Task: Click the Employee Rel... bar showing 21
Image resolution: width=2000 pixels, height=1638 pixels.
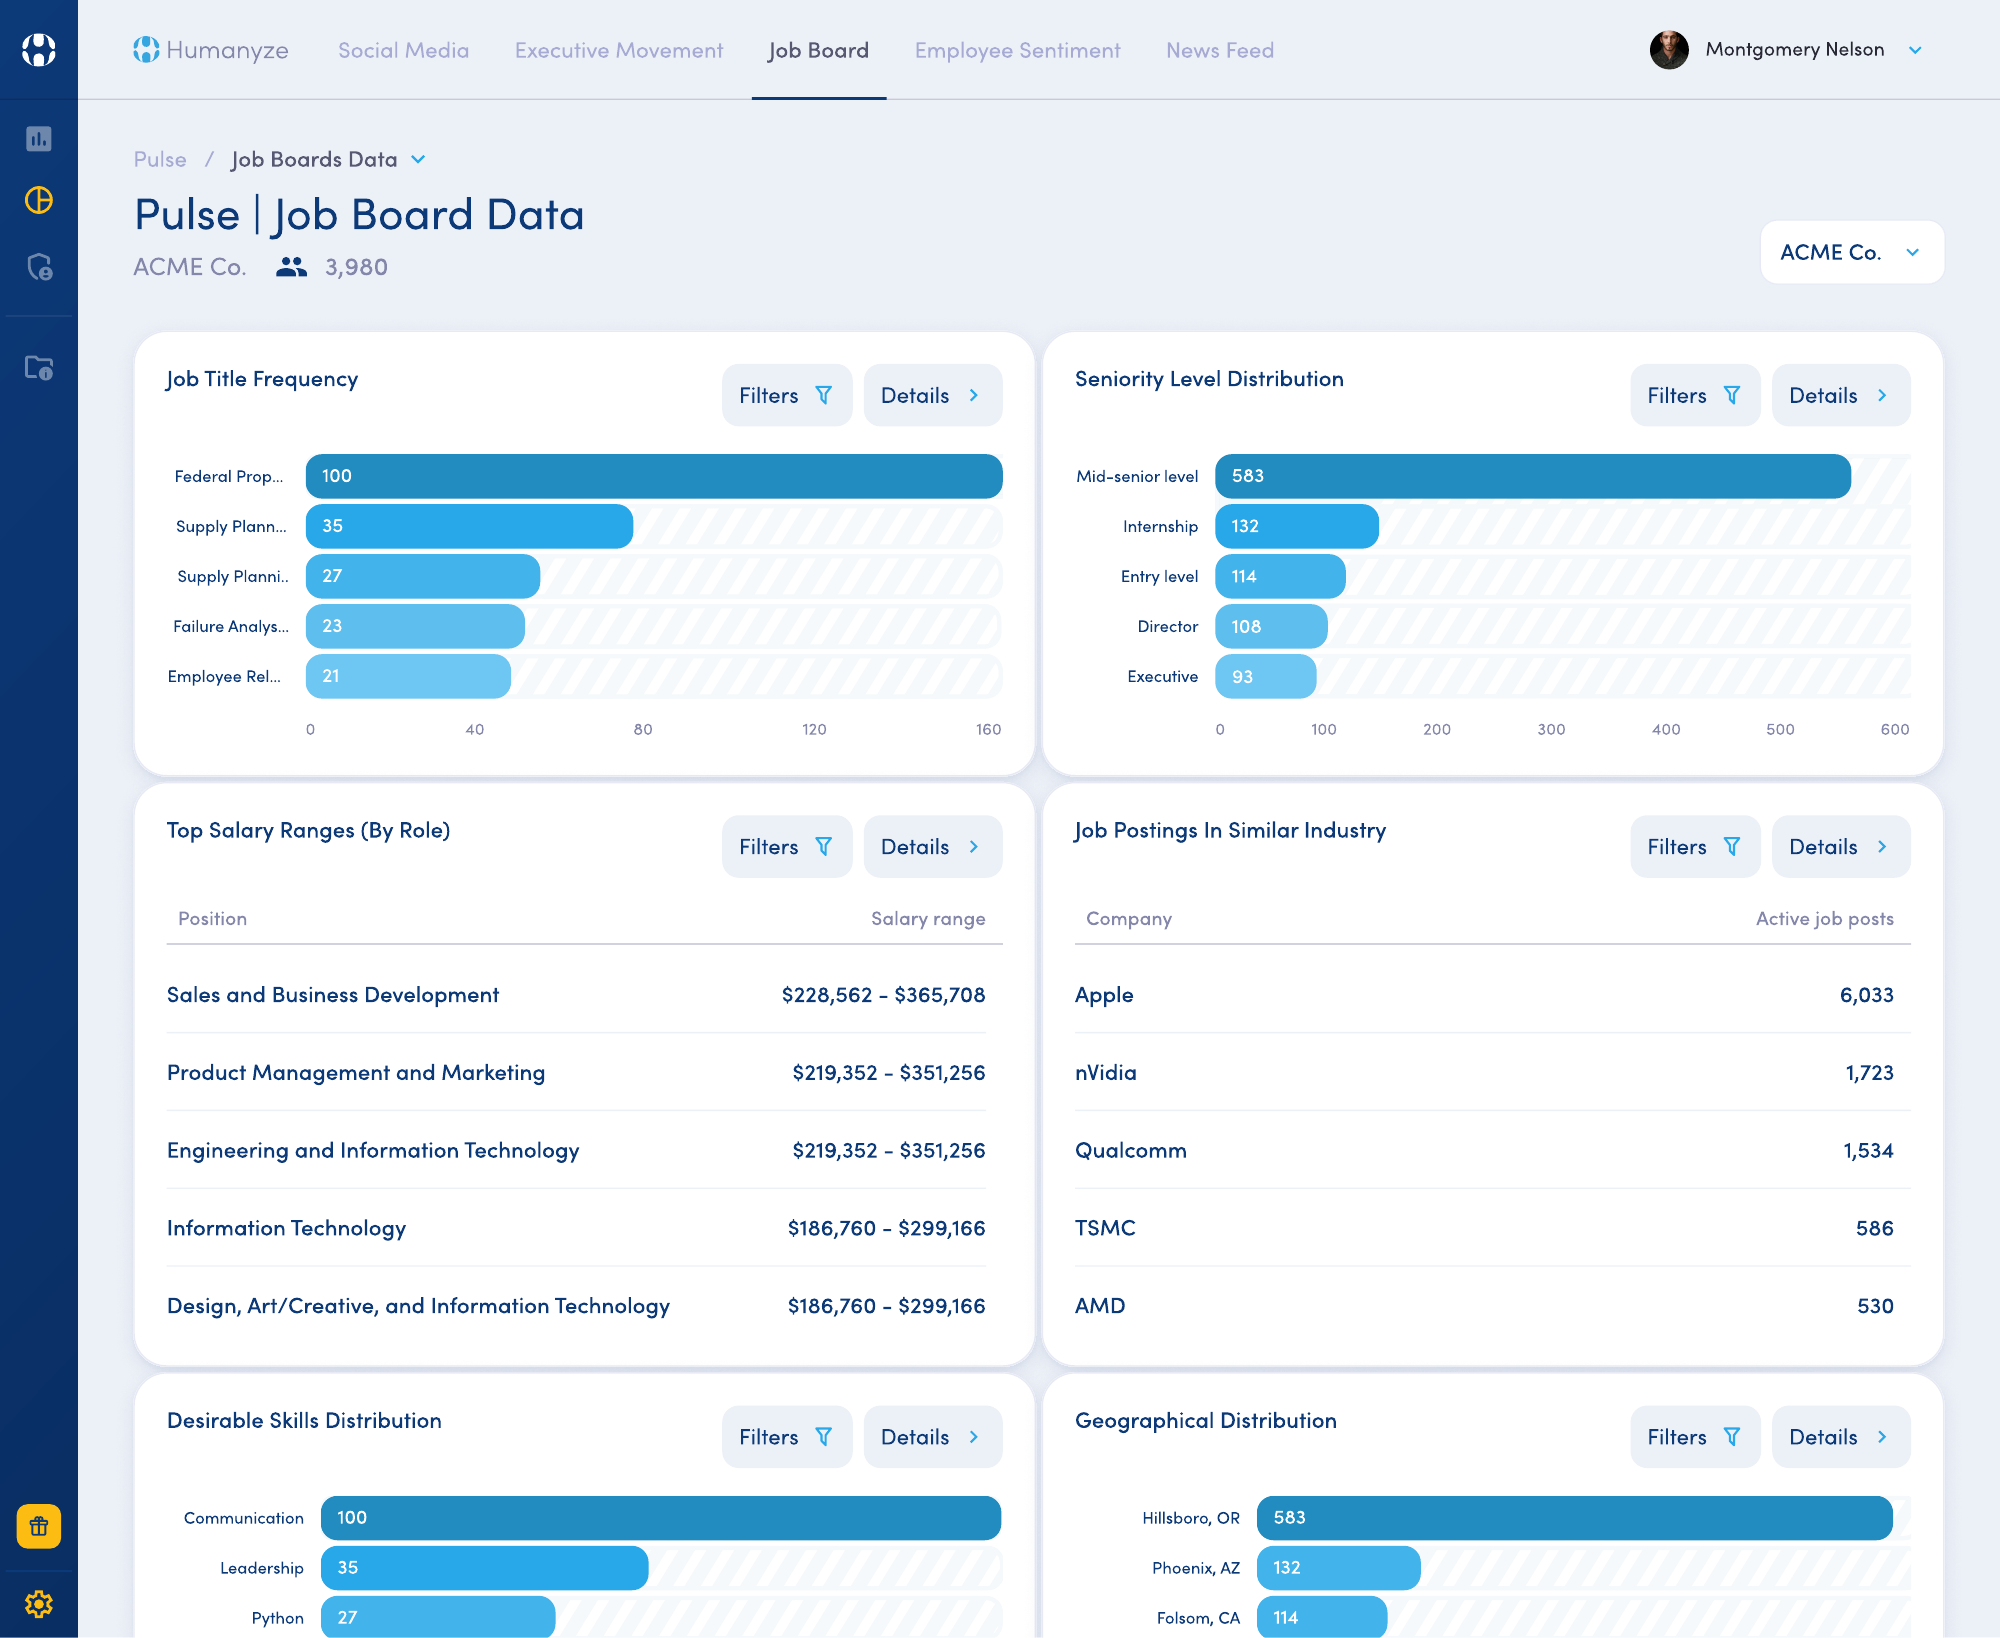Action: 408,676
